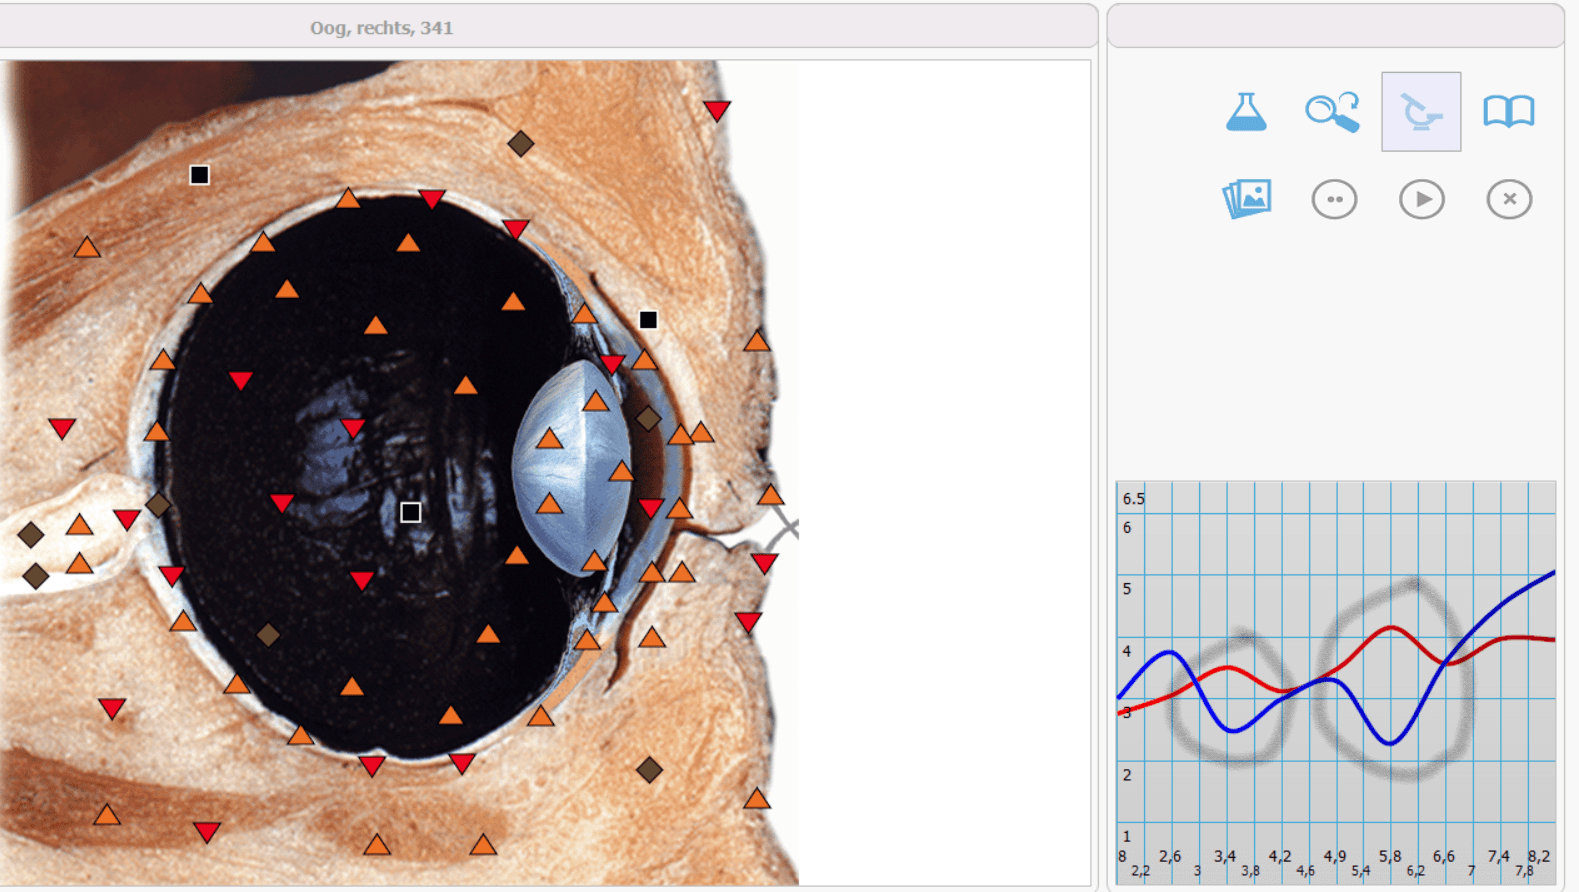The height and width of the screenshot is (892, 1579).
Task: Open the image gallery icon
Action: point(1246,199)
